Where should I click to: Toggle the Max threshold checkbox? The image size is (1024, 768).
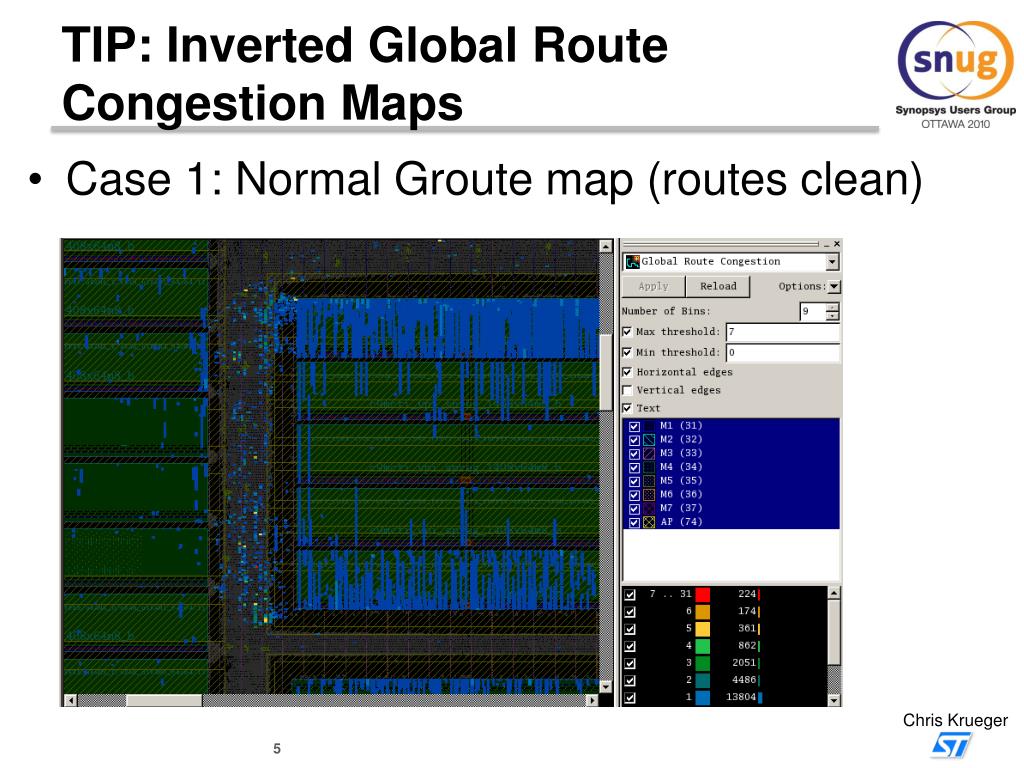tap(628, 332)
